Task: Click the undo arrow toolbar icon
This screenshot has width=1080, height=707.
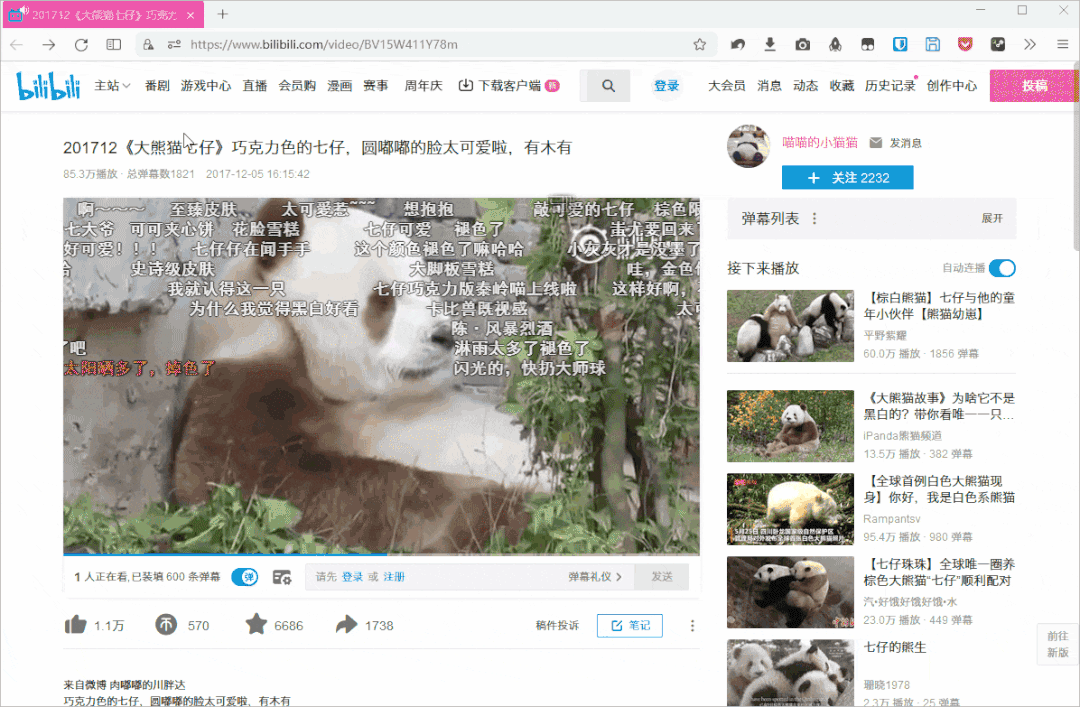Action: pyautogui.click(x=738, y=45)
